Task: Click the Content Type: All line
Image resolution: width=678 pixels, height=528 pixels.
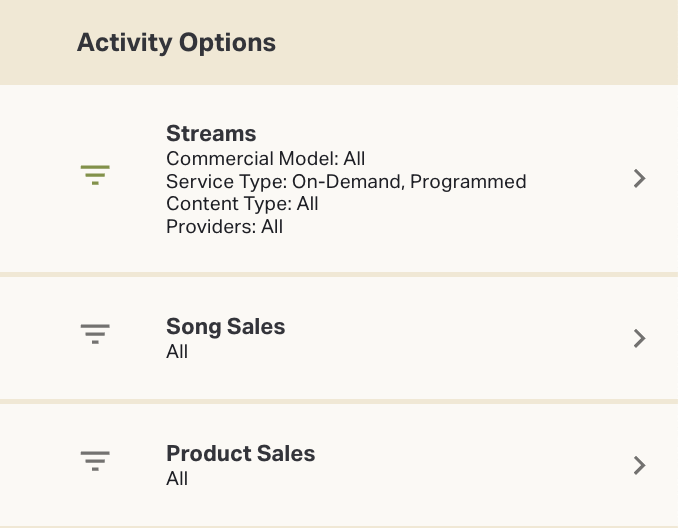Action: [x=242, y=203]
